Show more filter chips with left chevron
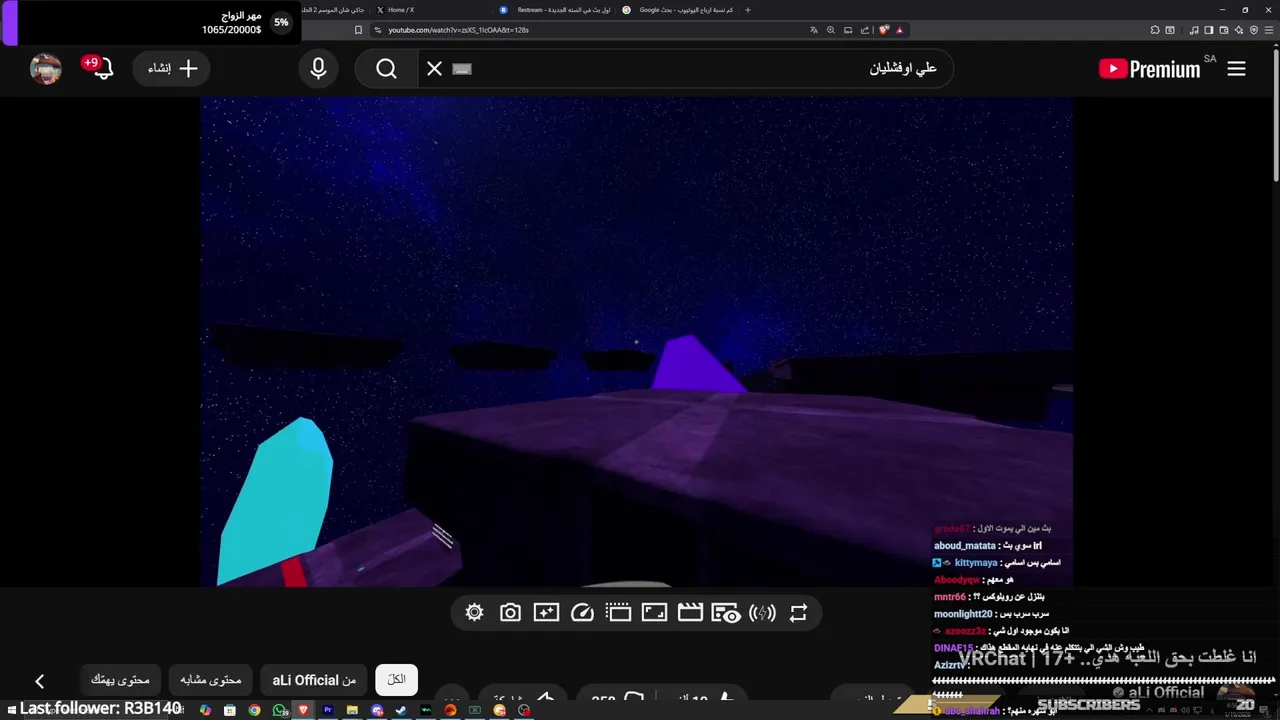The height and width of the screenshot is (720, 1280). point(39,681)
